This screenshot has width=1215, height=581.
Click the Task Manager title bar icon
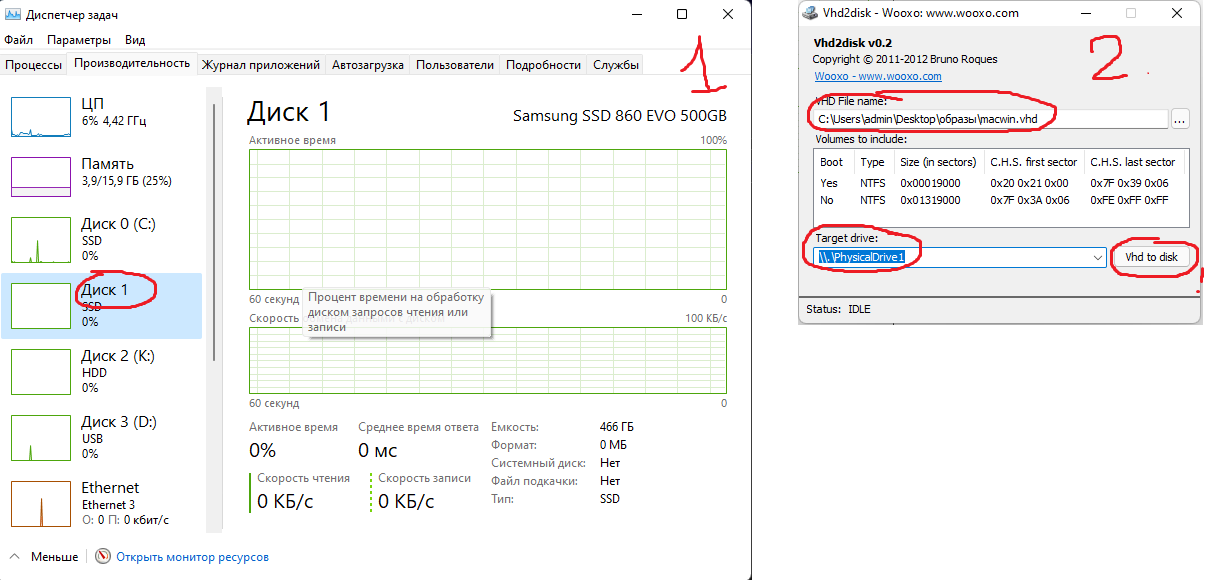pos(13,14)
